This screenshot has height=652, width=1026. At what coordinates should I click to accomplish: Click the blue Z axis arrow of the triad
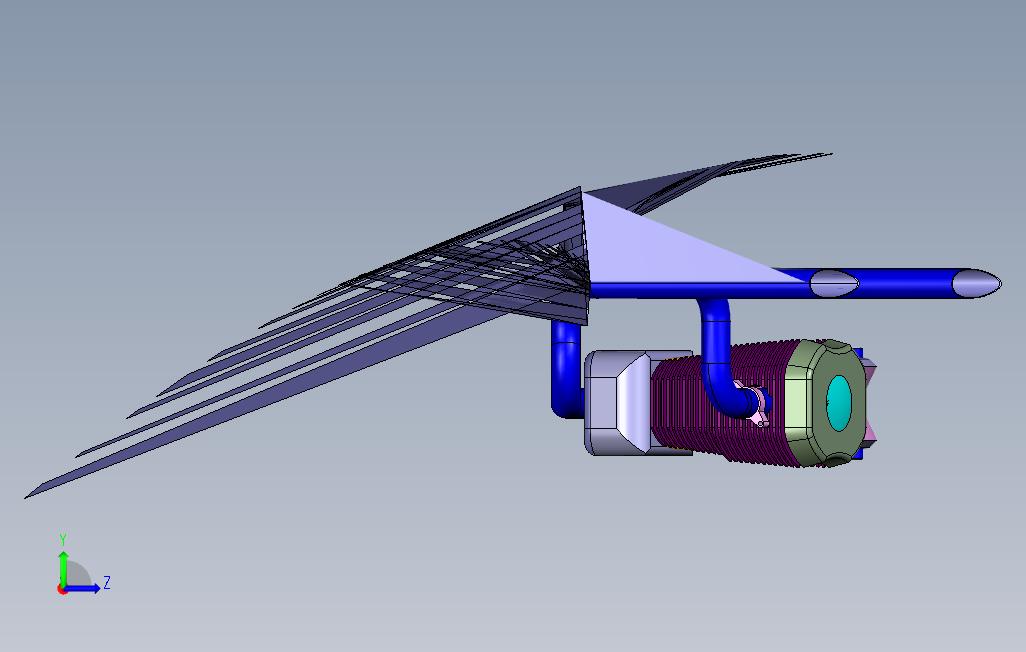click(x=84, y=588)
